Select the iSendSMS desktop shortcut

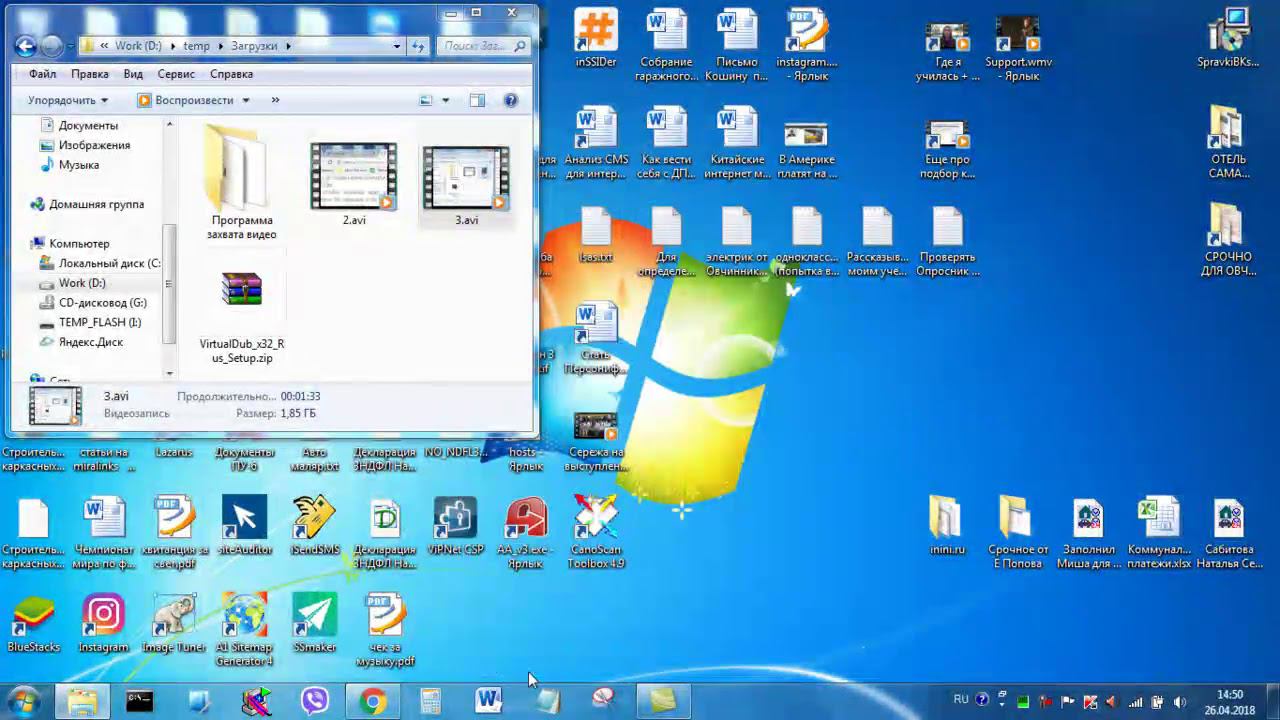[x=315, y=527]
